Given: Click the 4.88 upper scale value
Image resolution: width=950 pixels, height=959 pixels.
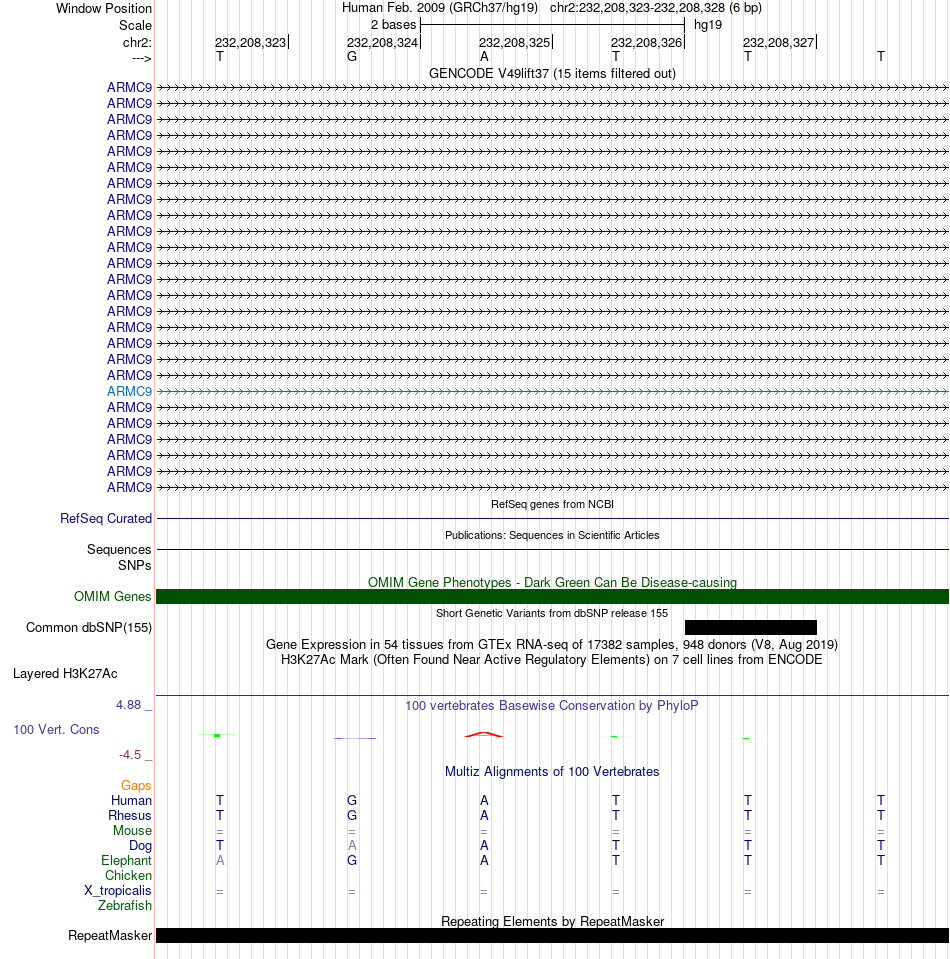Looking at the screenshot, I should coord(128,705).
